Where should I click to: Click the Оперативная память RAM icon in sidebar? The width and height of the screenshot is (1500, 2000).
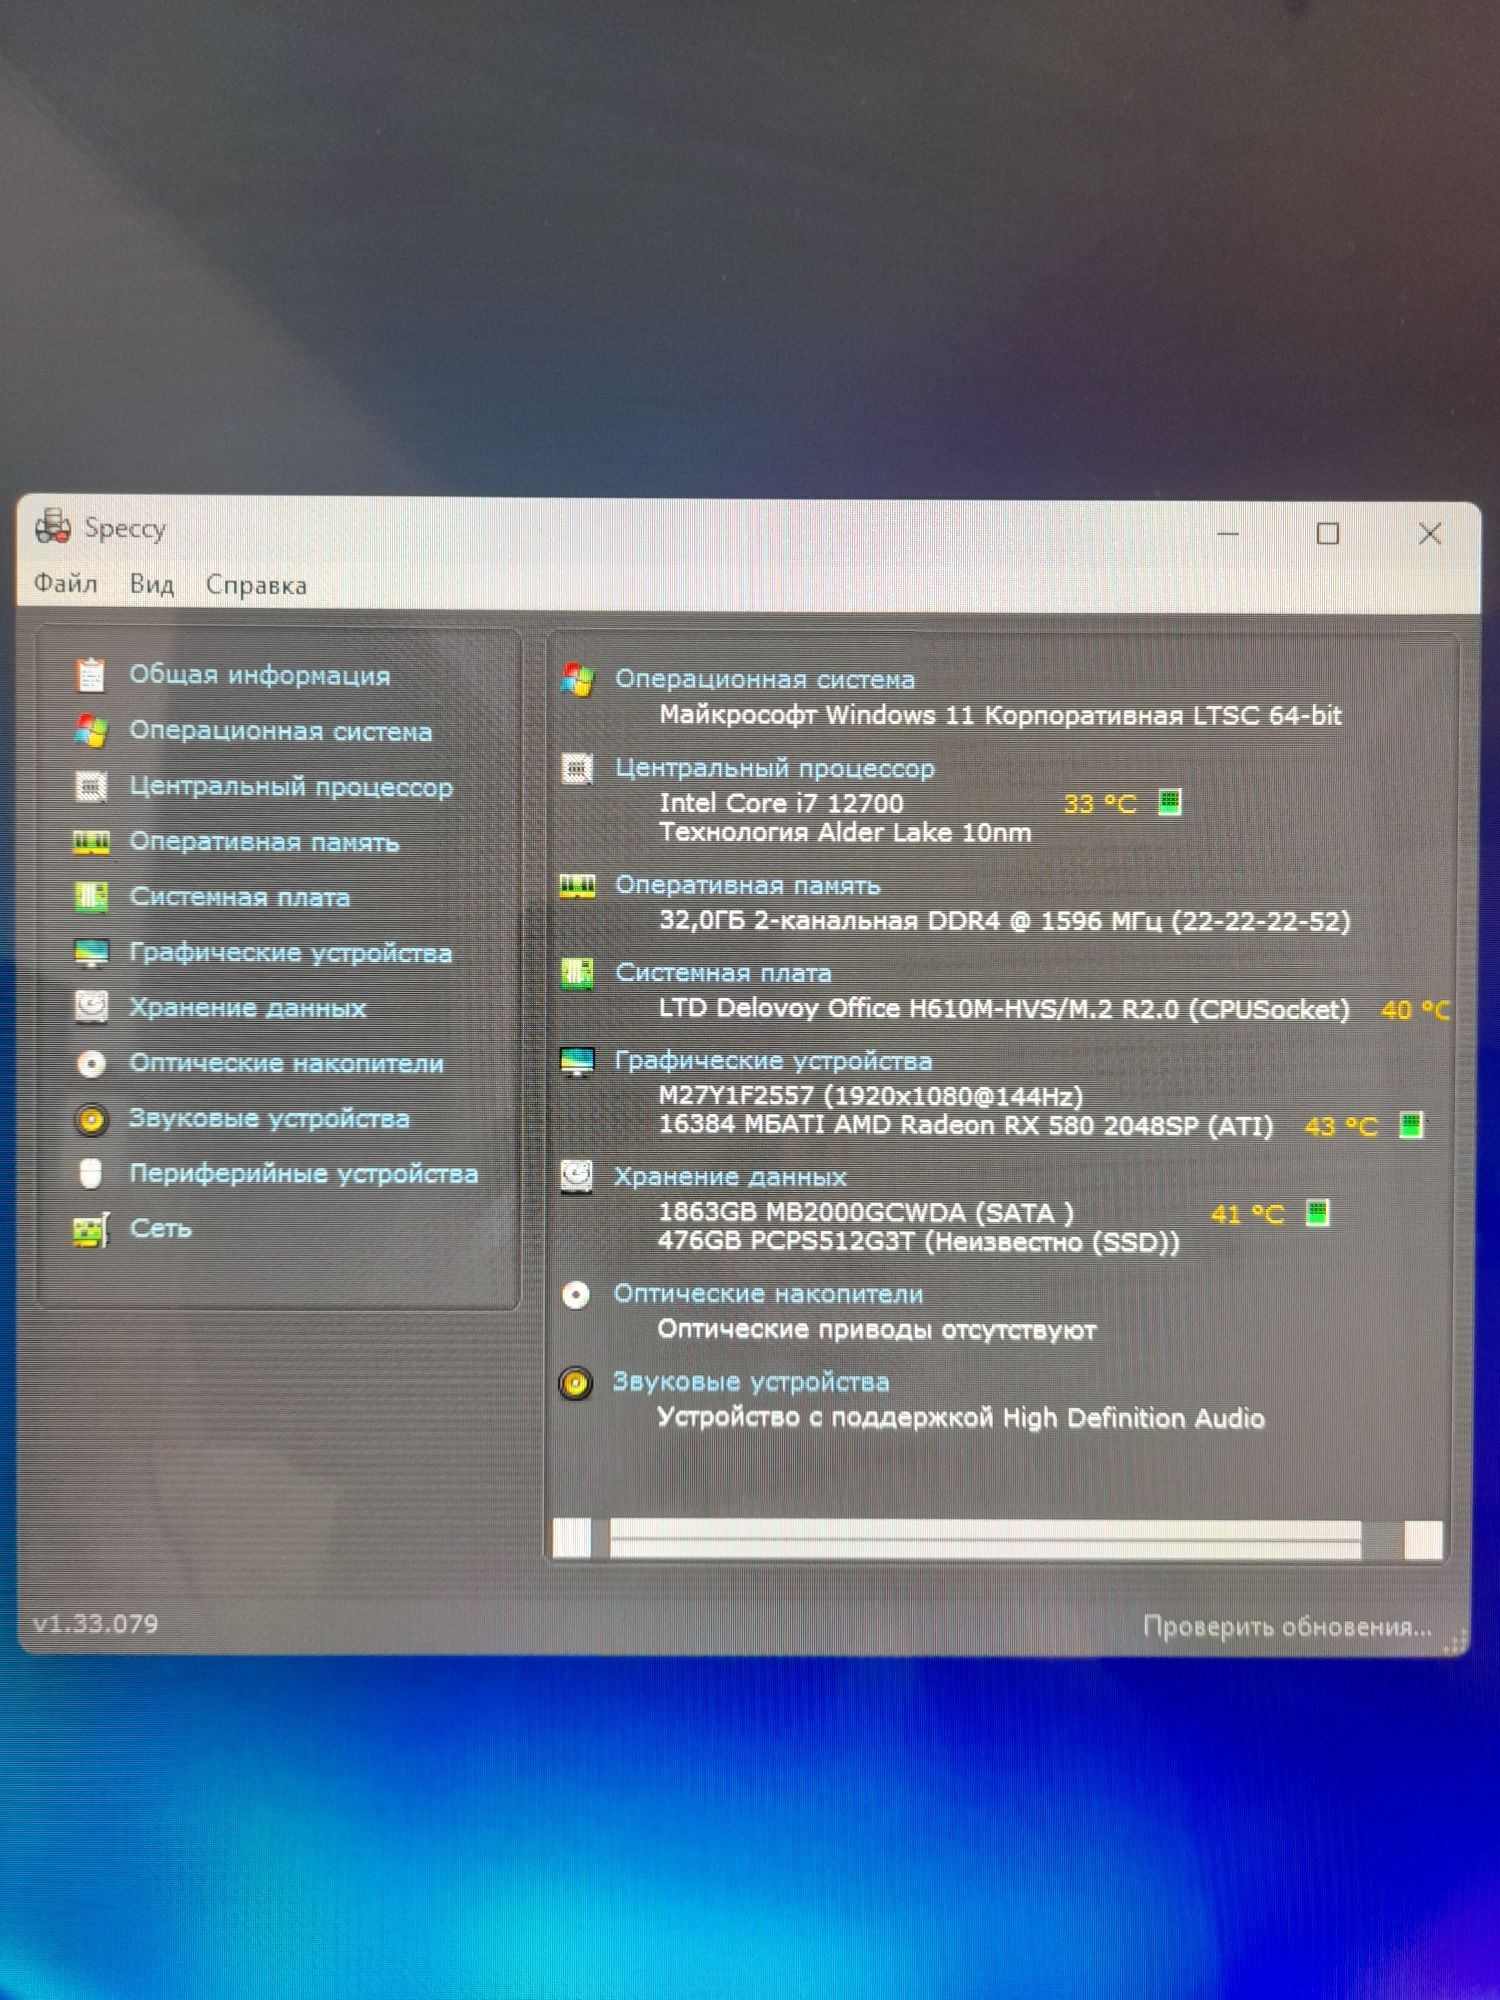(x=91, y=842)
